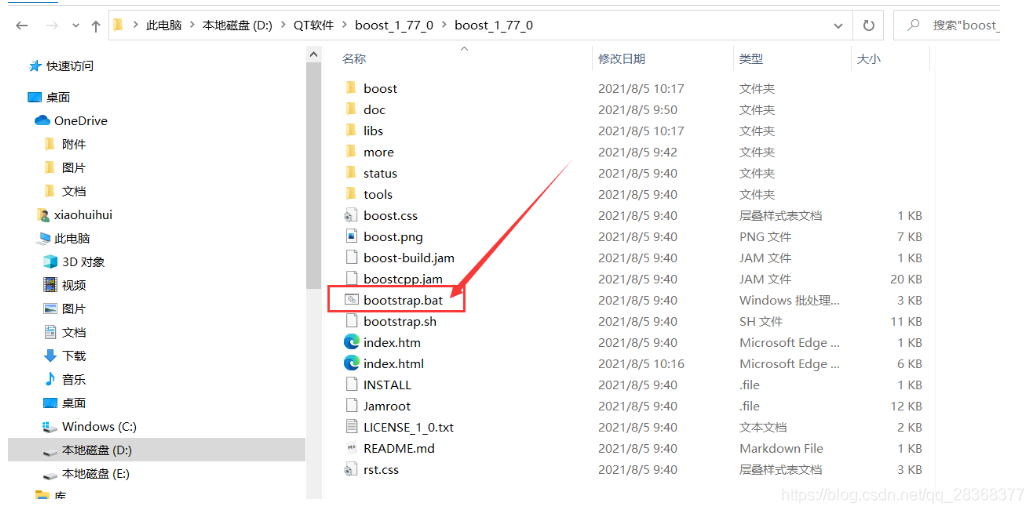Click the boost folder icon
1034x513 pixels.
coord(351,88)
